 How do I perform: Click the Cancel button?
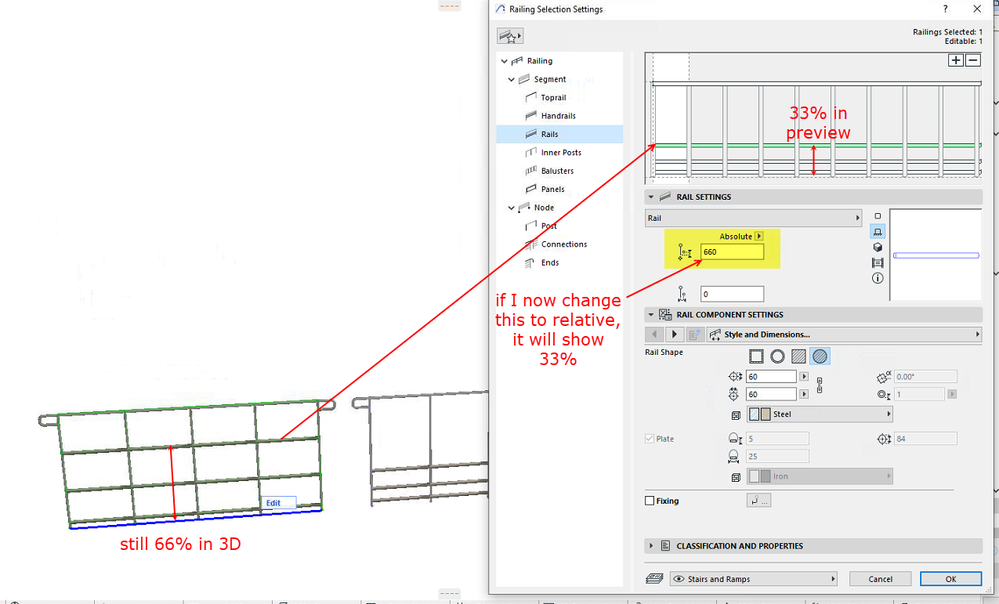click(880, 579)
